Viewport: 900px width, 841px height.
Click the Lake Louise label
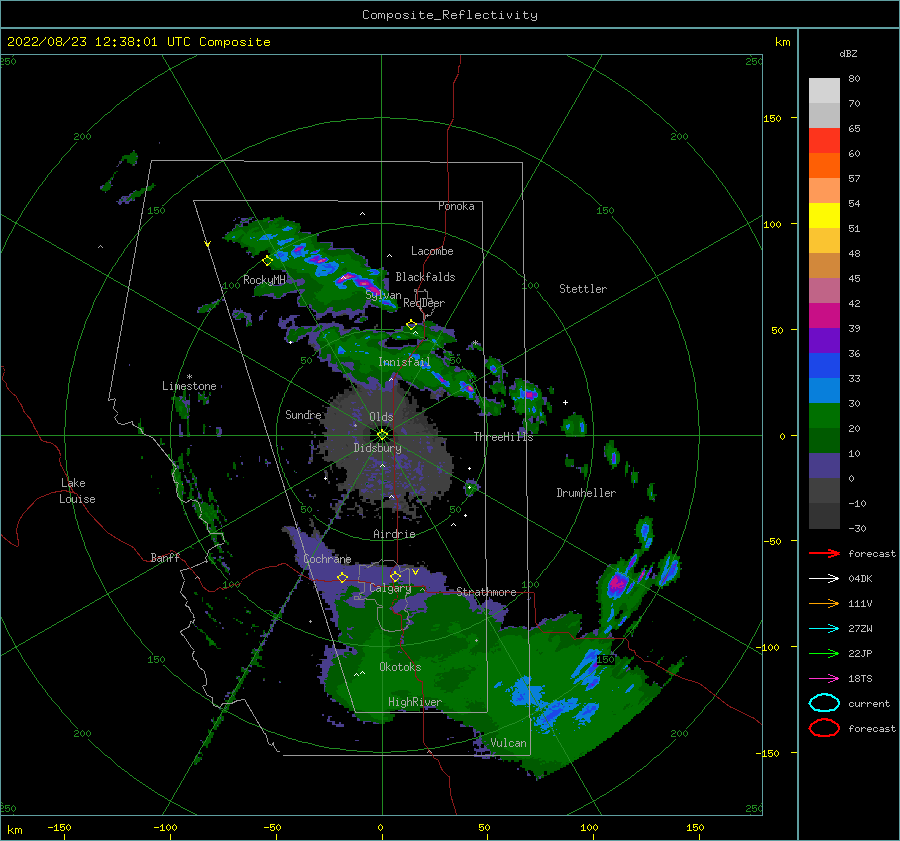tap(77, 491)
